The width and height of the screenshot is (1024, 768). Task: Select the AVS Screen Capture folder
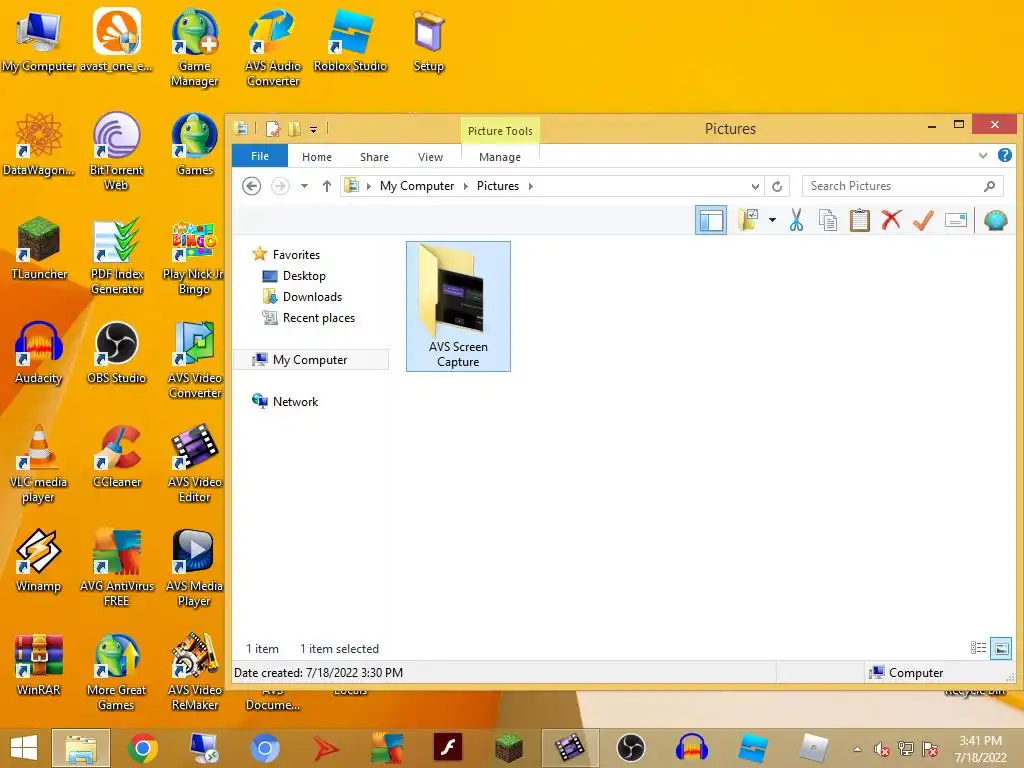pos(458,306)
